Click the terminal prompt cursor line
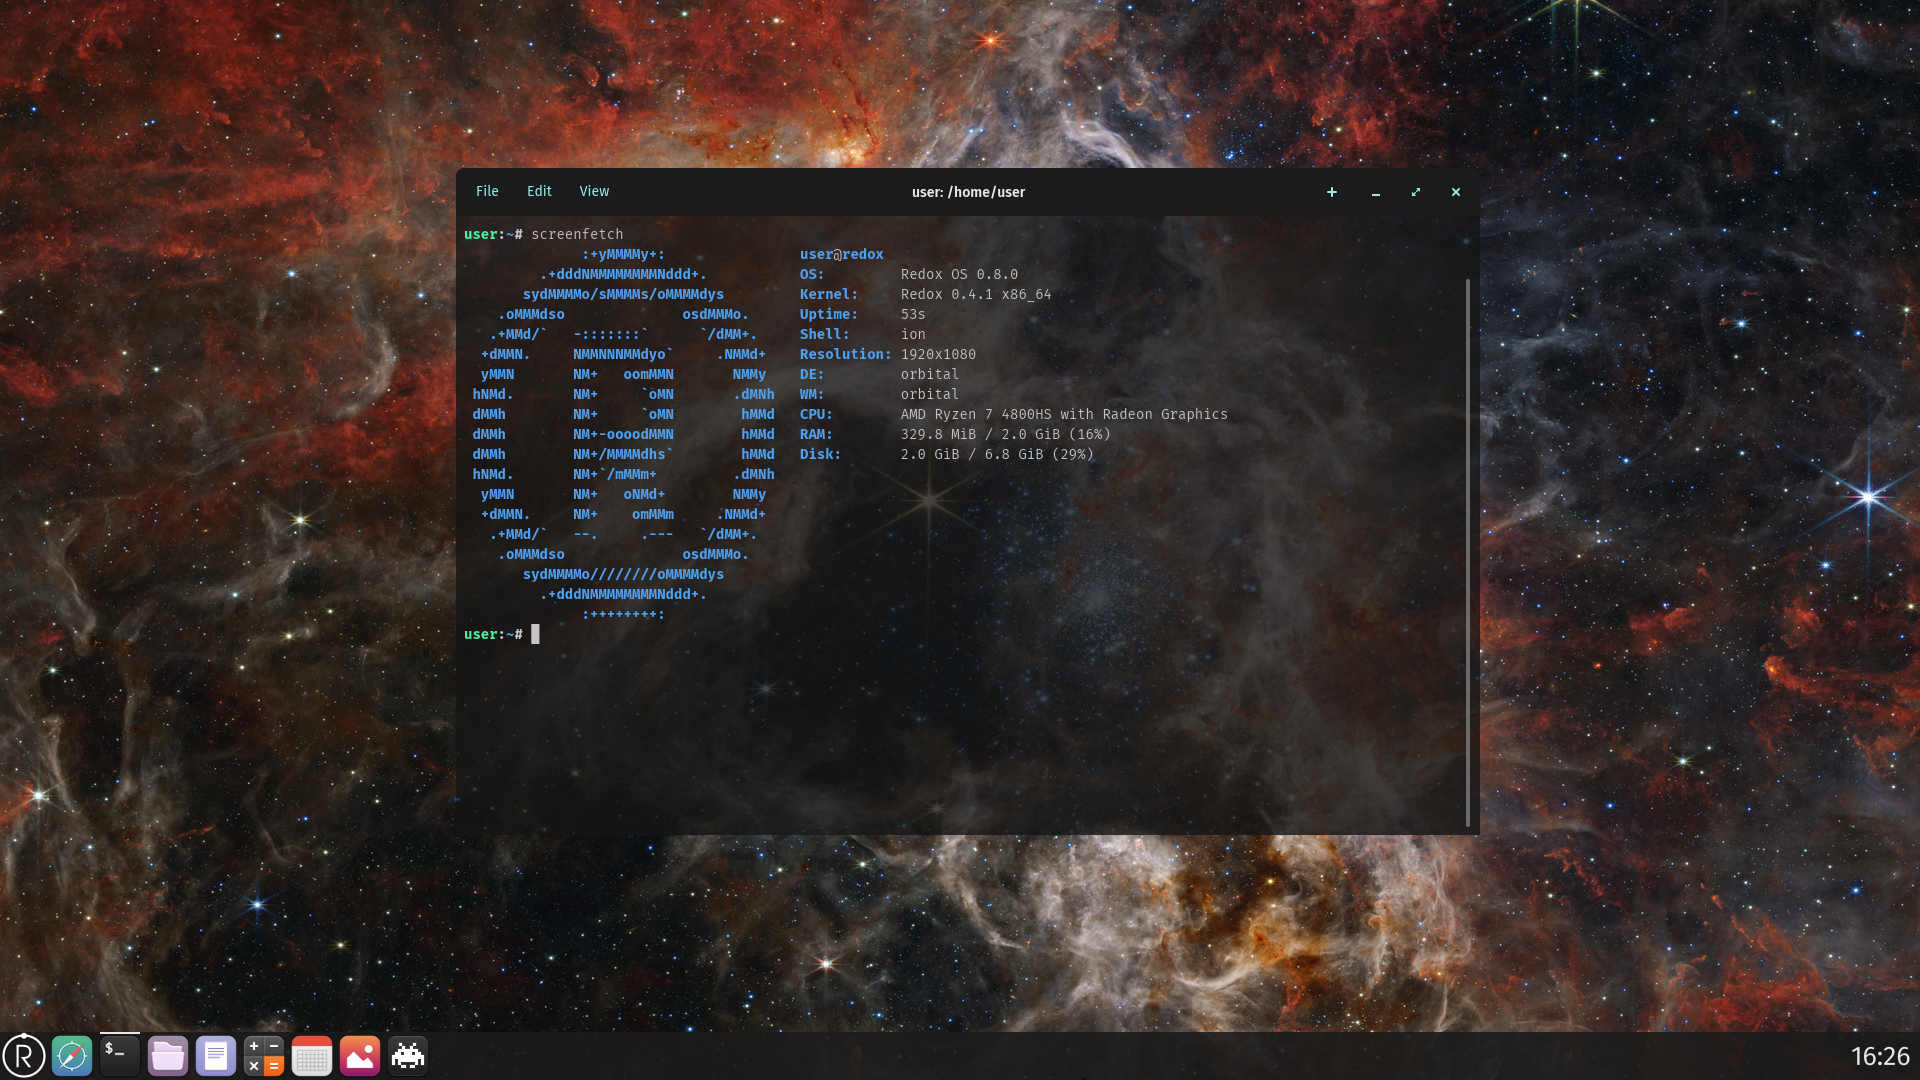Image resolution: width=1920 pixels, height=1080 pixels. point(536,634)
